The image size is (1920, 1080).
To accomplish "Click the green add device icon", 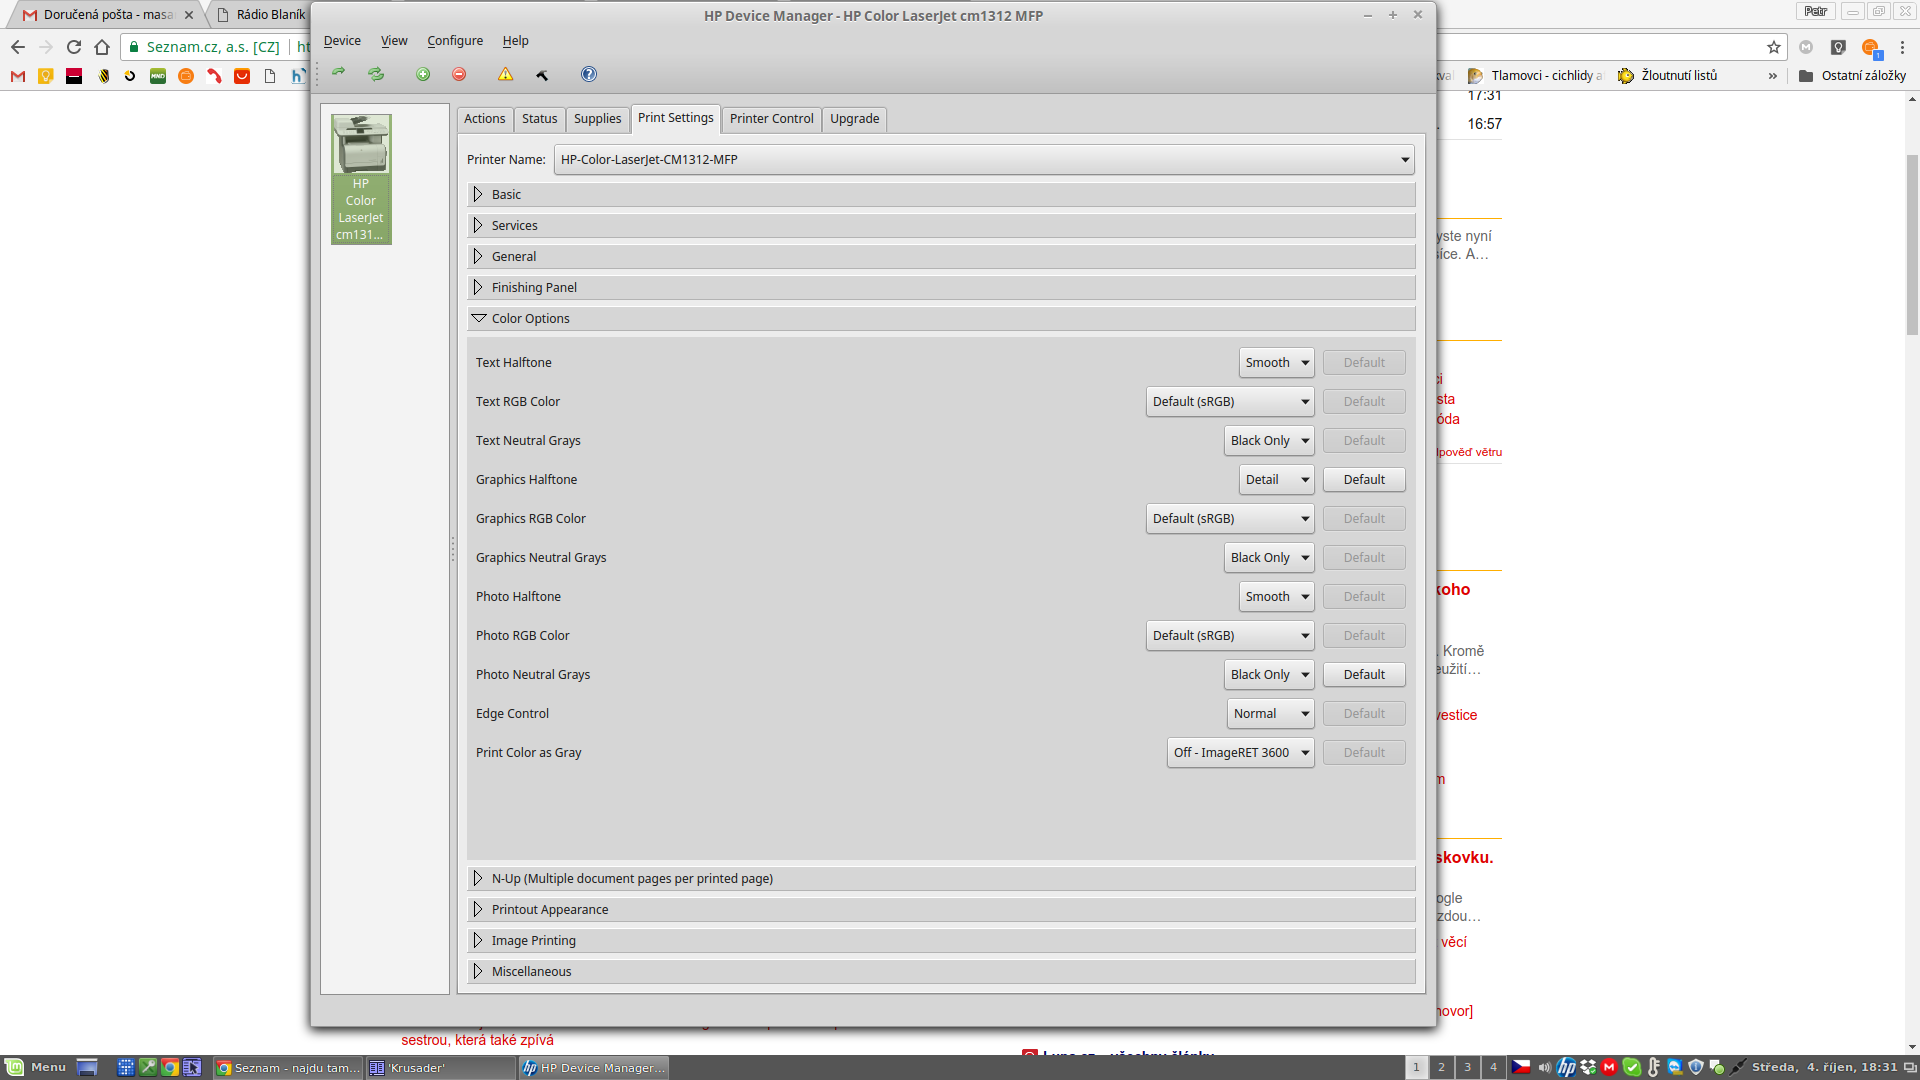I will [423, 74].
